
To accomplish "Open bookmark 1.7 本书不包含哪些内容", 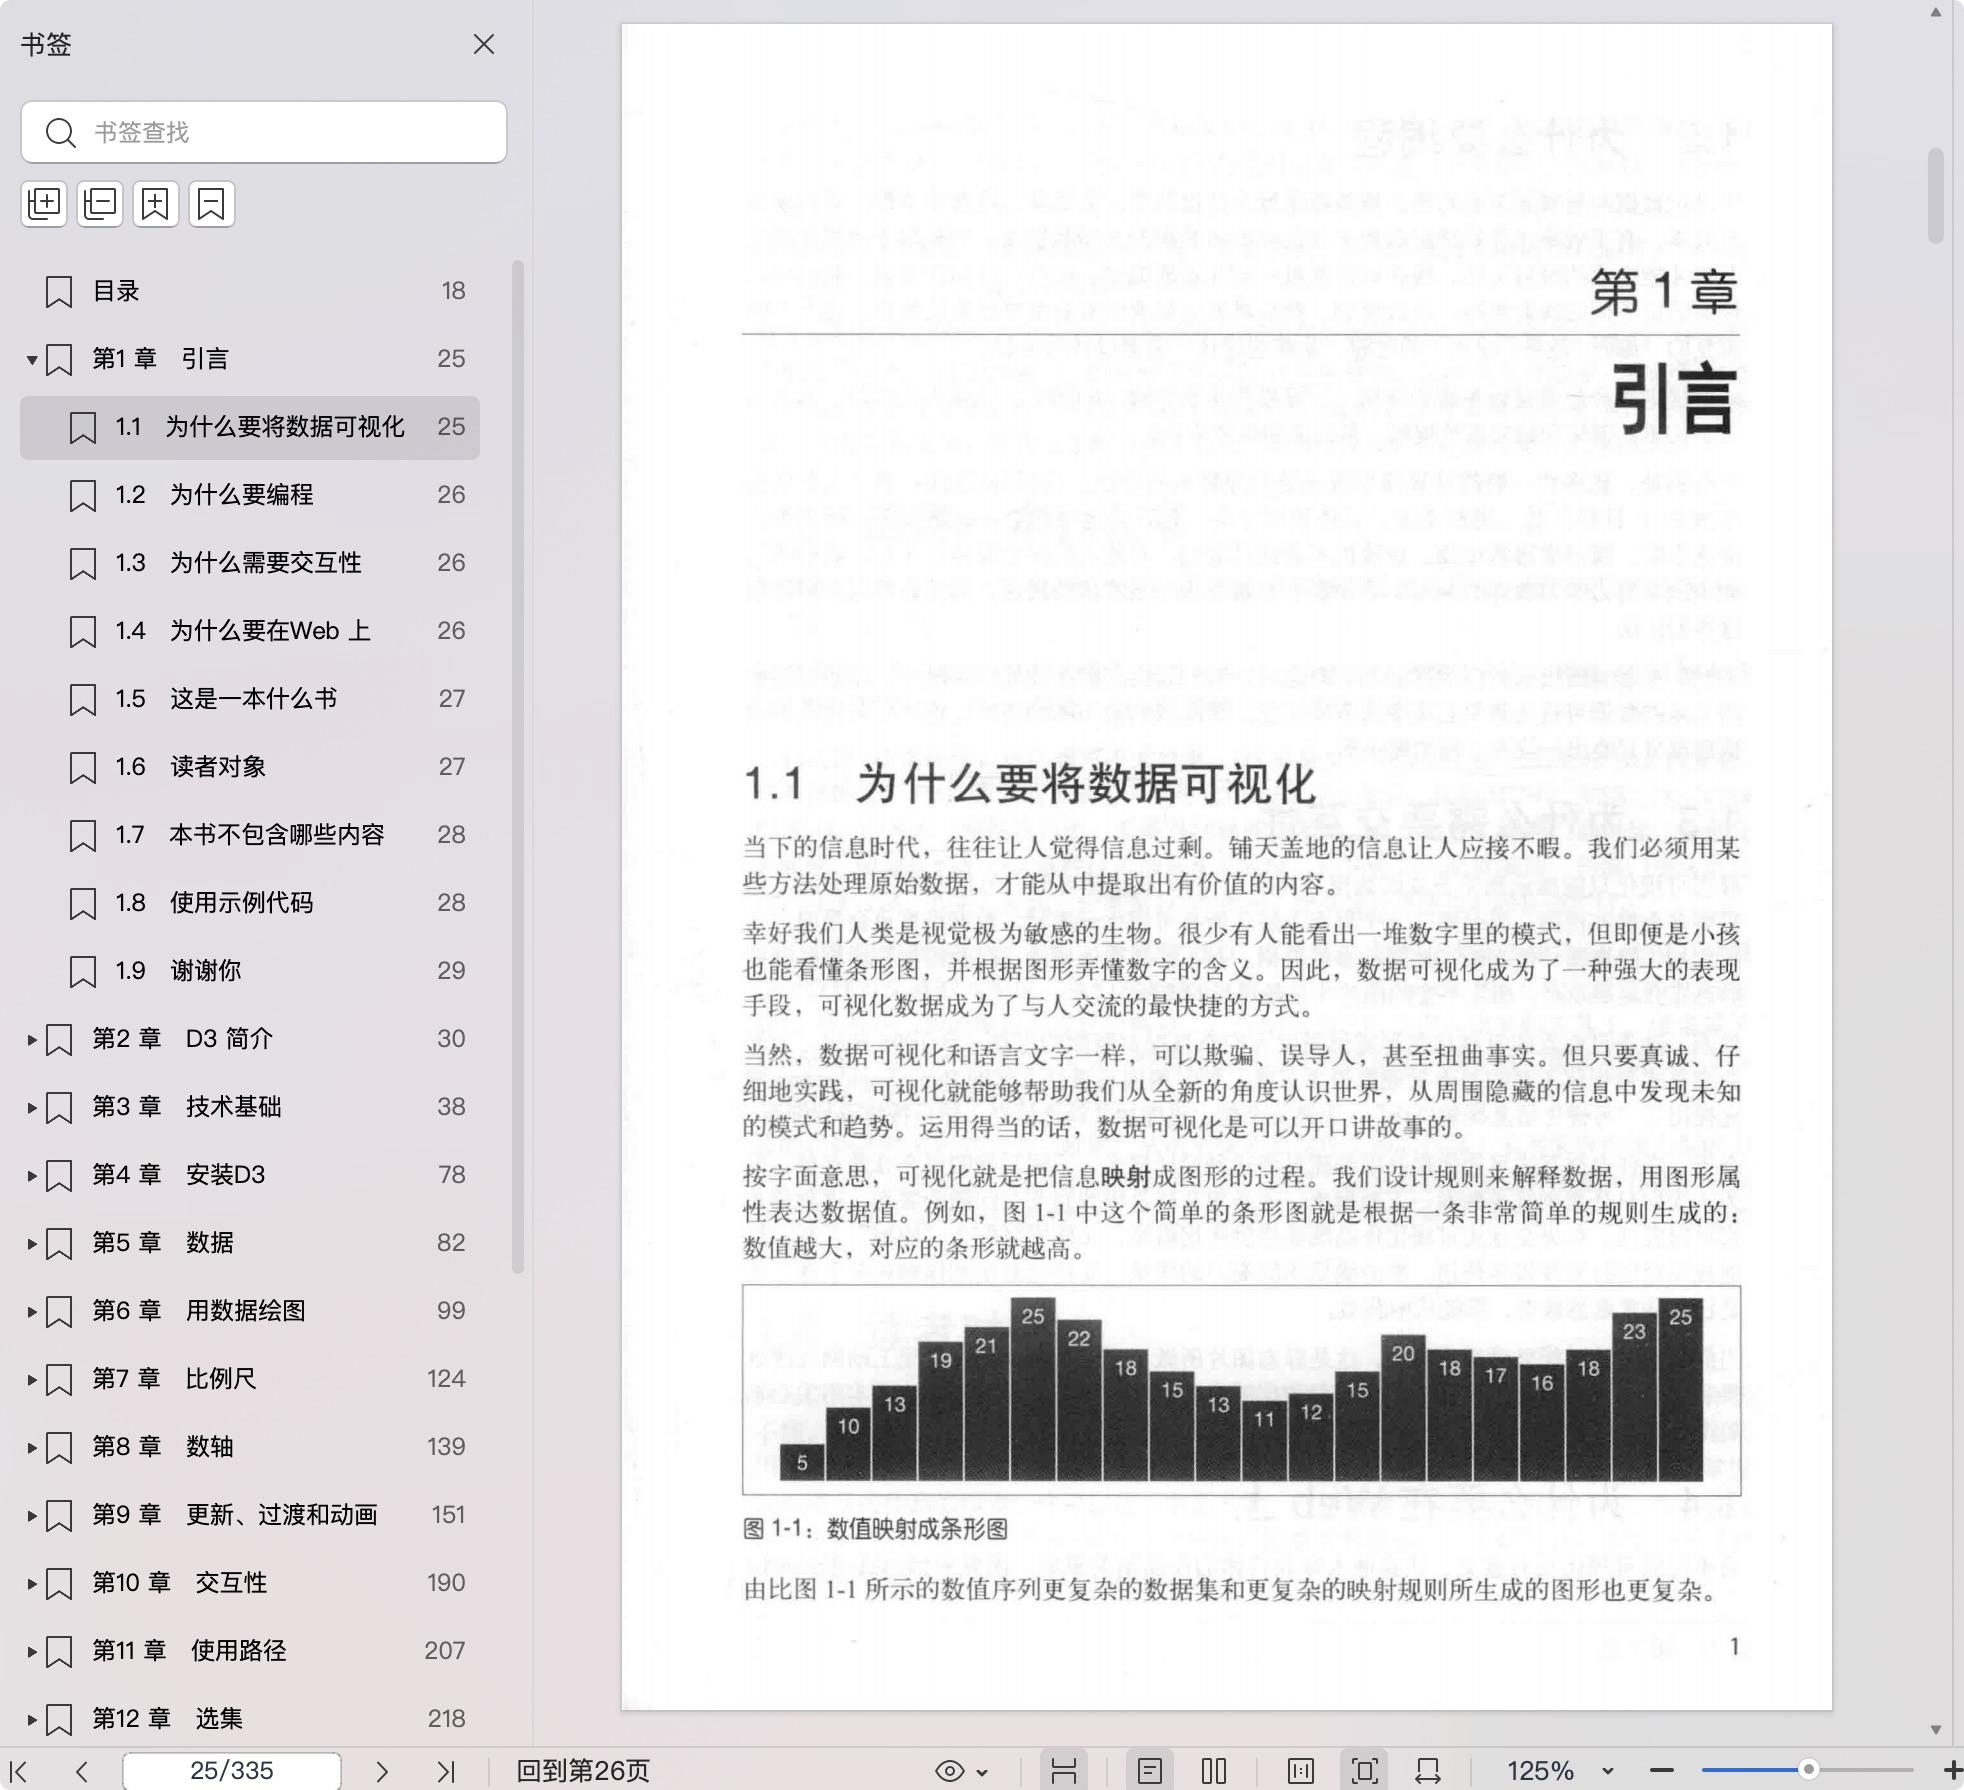I will [250, 835].
